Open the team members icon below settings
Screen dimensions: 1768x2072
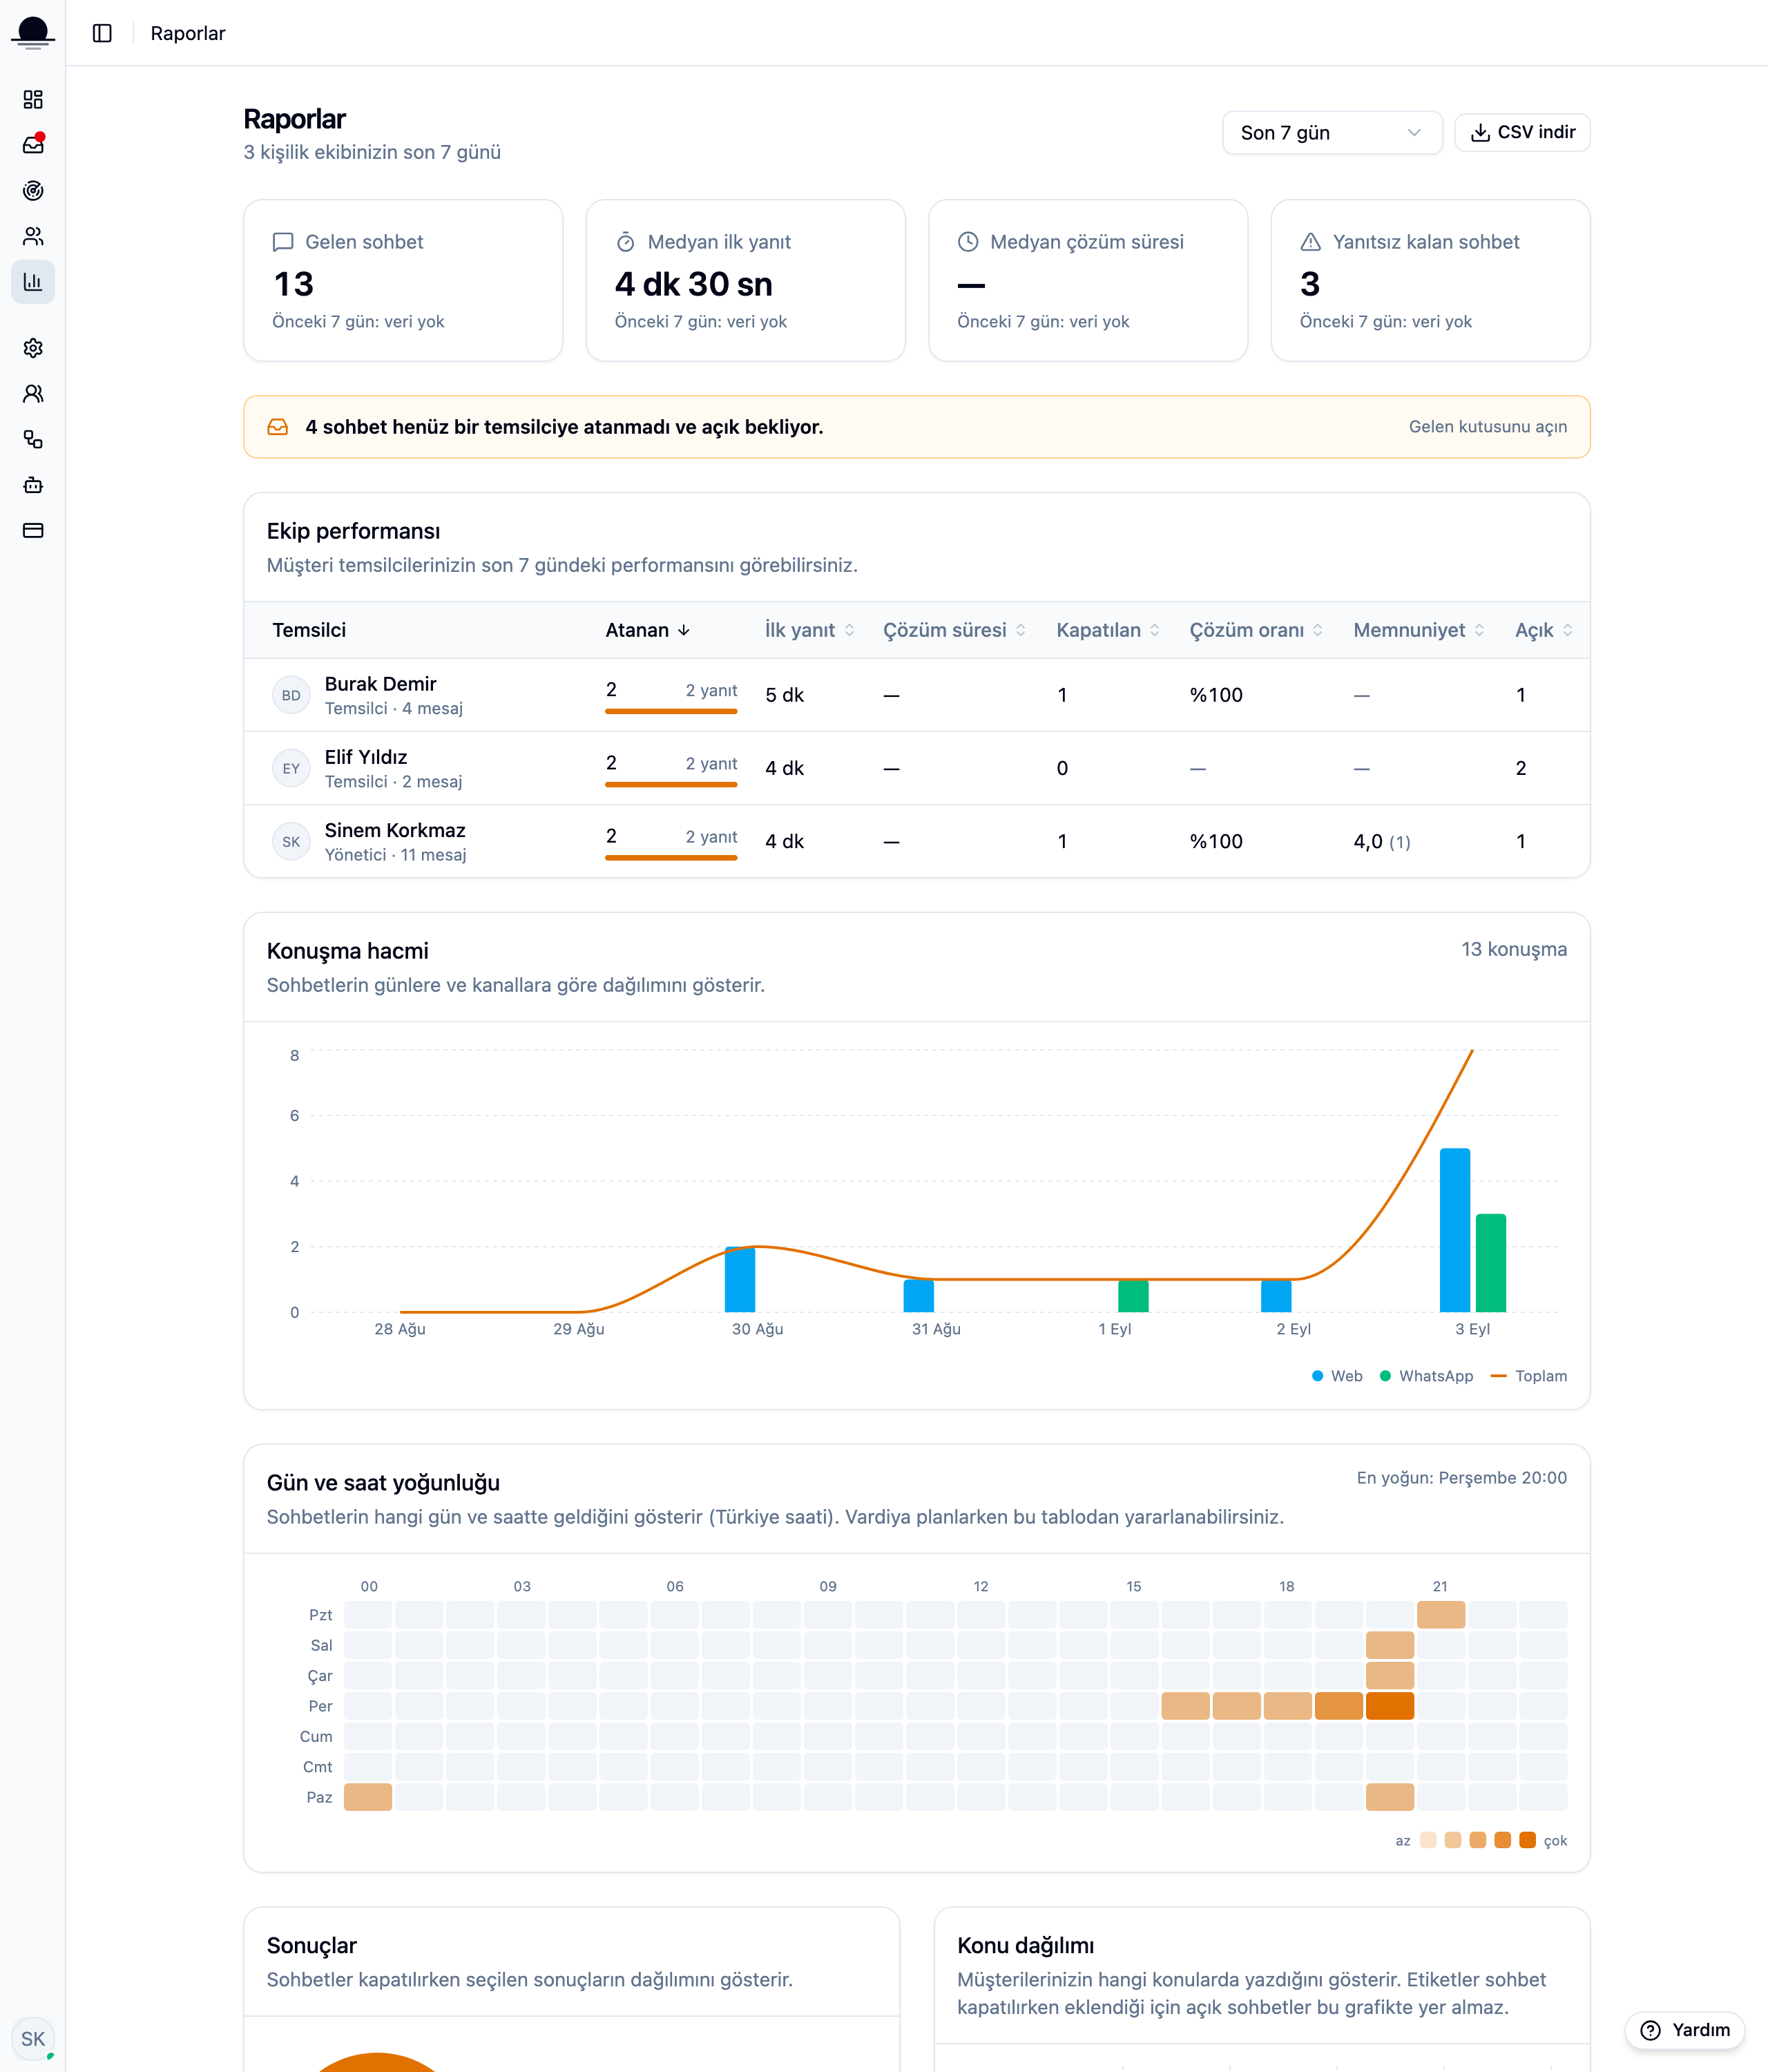point(33,394)
